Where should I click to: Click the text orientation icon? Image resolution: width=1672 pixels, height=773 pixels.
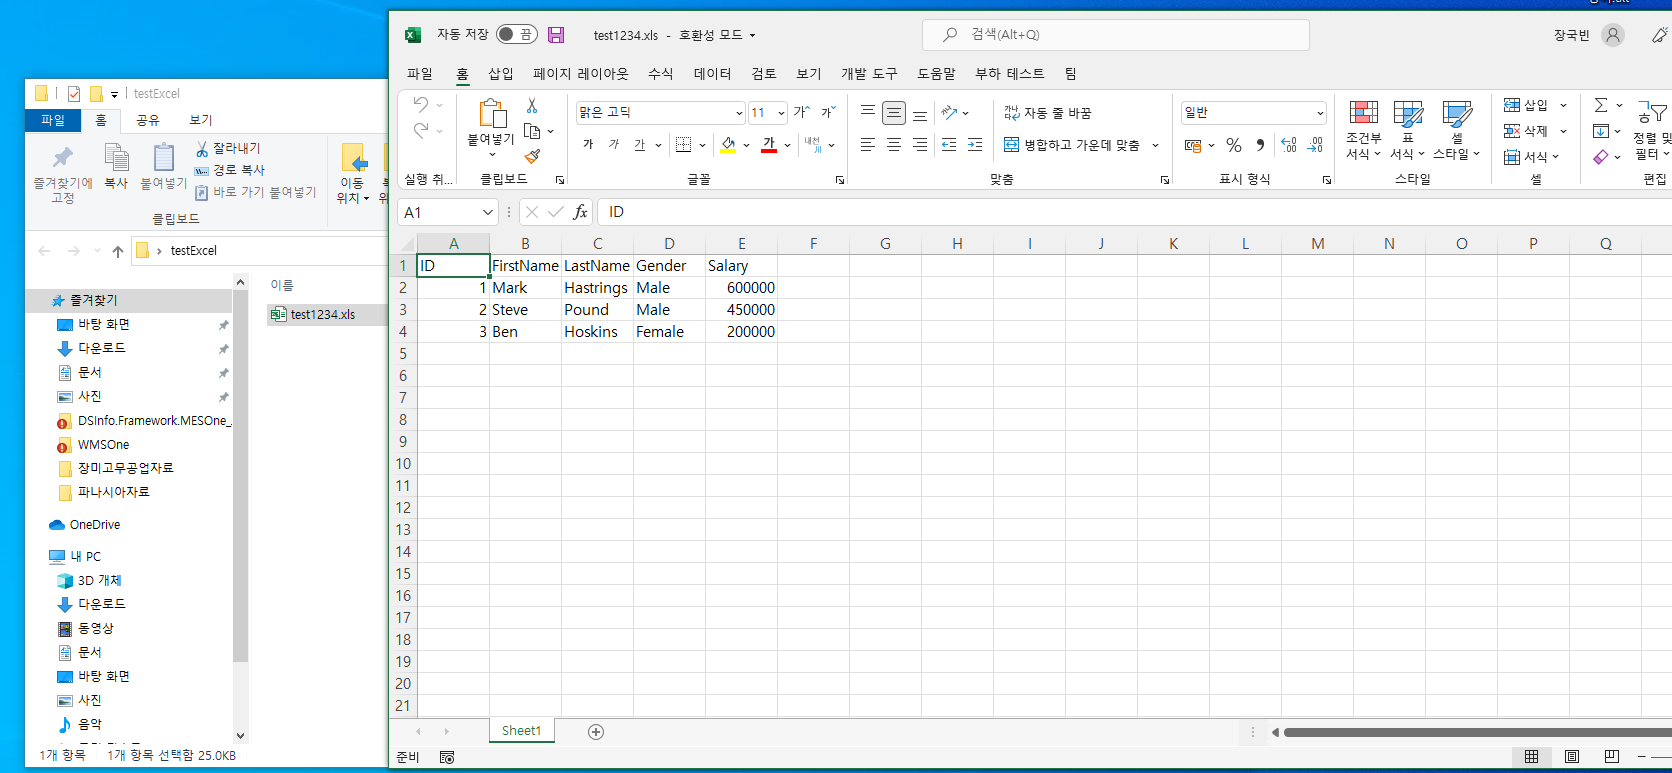[x=950, y=112]
